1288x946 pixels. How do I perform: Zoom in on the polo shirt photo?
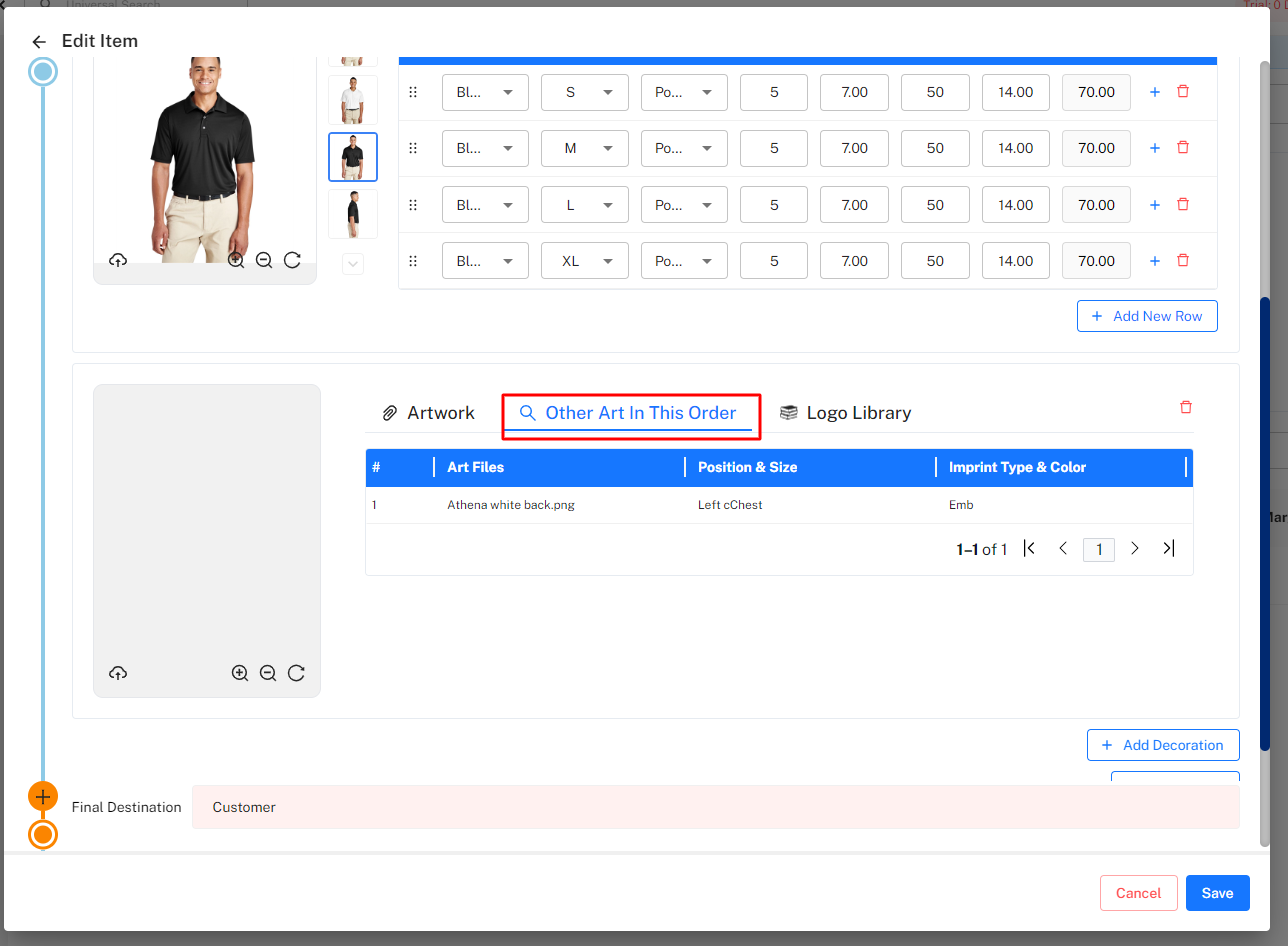pyautogui.click(x=236, y=260)
